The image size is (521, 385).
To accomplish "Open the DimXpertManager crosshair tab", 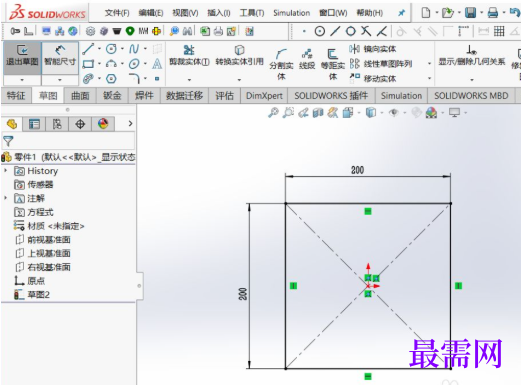I will [x=80, y=124].
